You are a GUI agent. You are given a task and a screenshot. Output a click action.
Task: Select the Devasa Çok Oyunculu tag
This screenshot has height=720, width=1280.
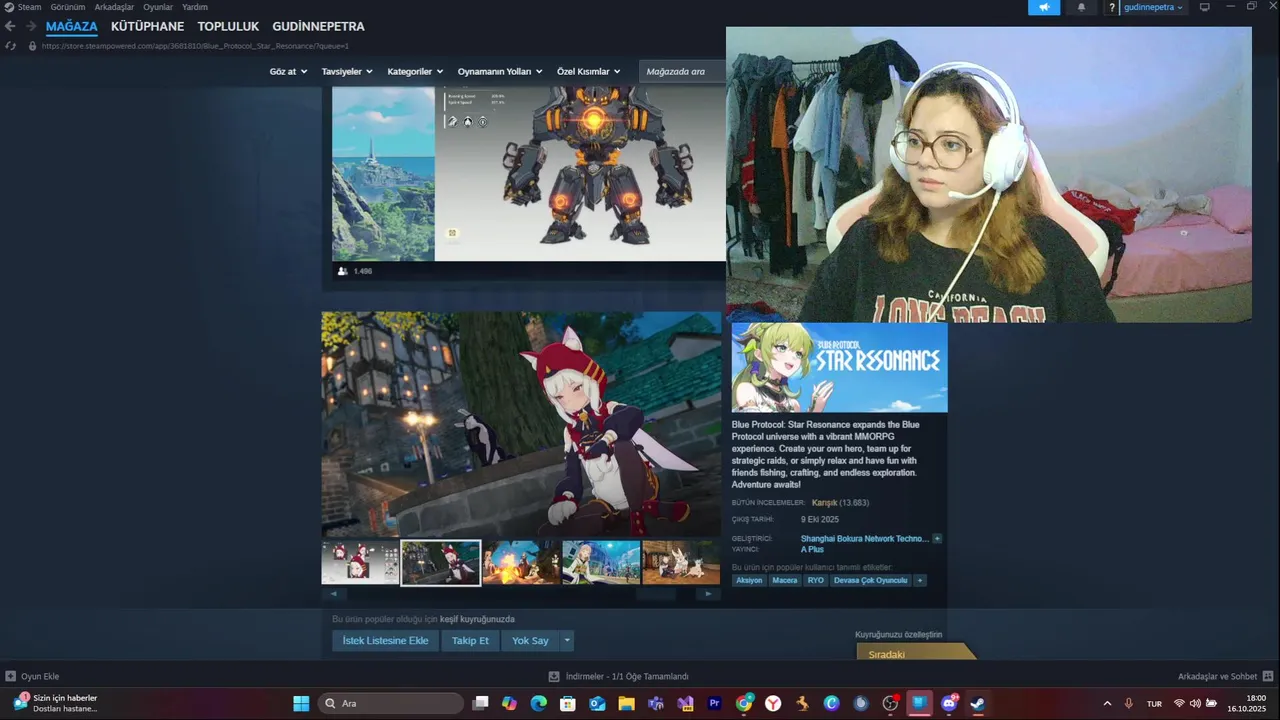pos(871,580)
